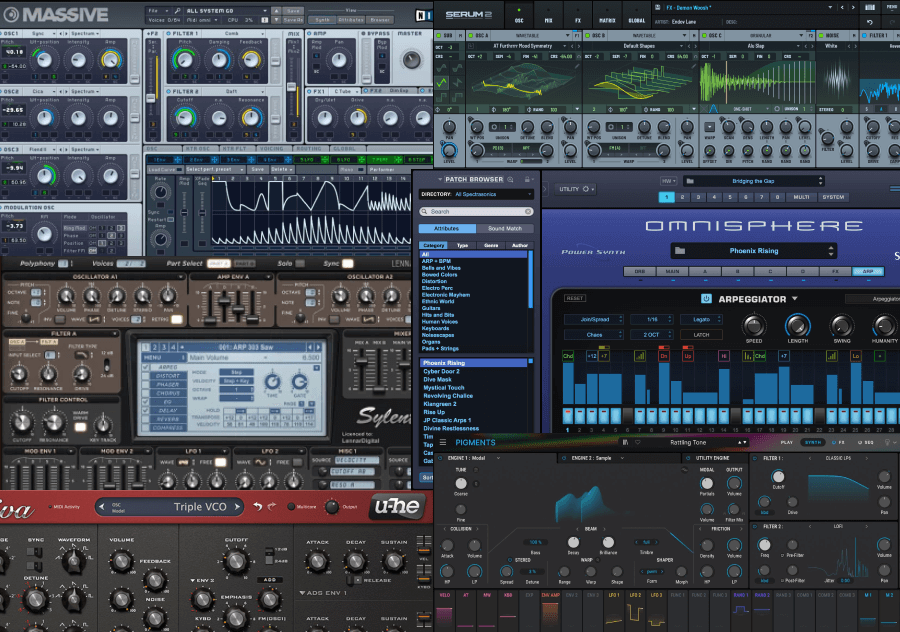
Task: Open Serum 2 OSC page tab
Action: [519, 16]
